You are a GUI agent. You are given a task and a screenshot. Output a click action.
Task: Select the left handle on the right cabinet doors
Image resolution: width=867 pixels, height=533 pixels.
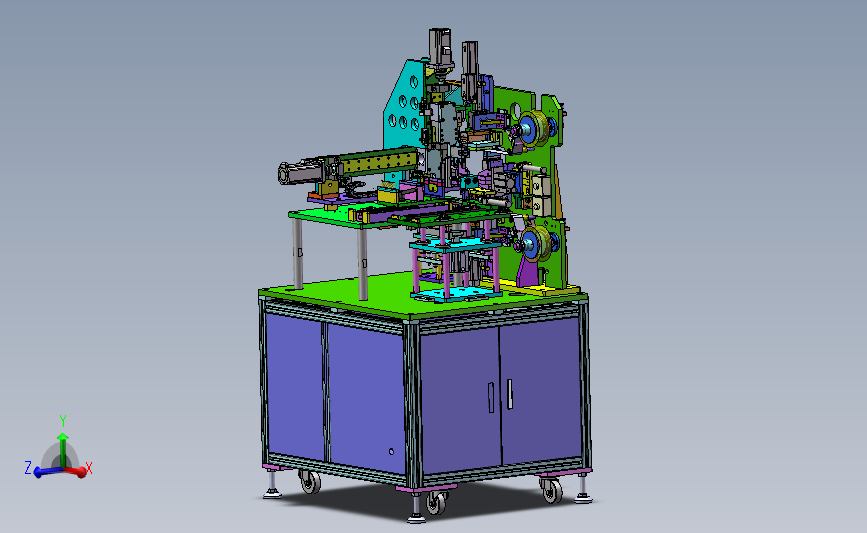click(x=491, y=398)
